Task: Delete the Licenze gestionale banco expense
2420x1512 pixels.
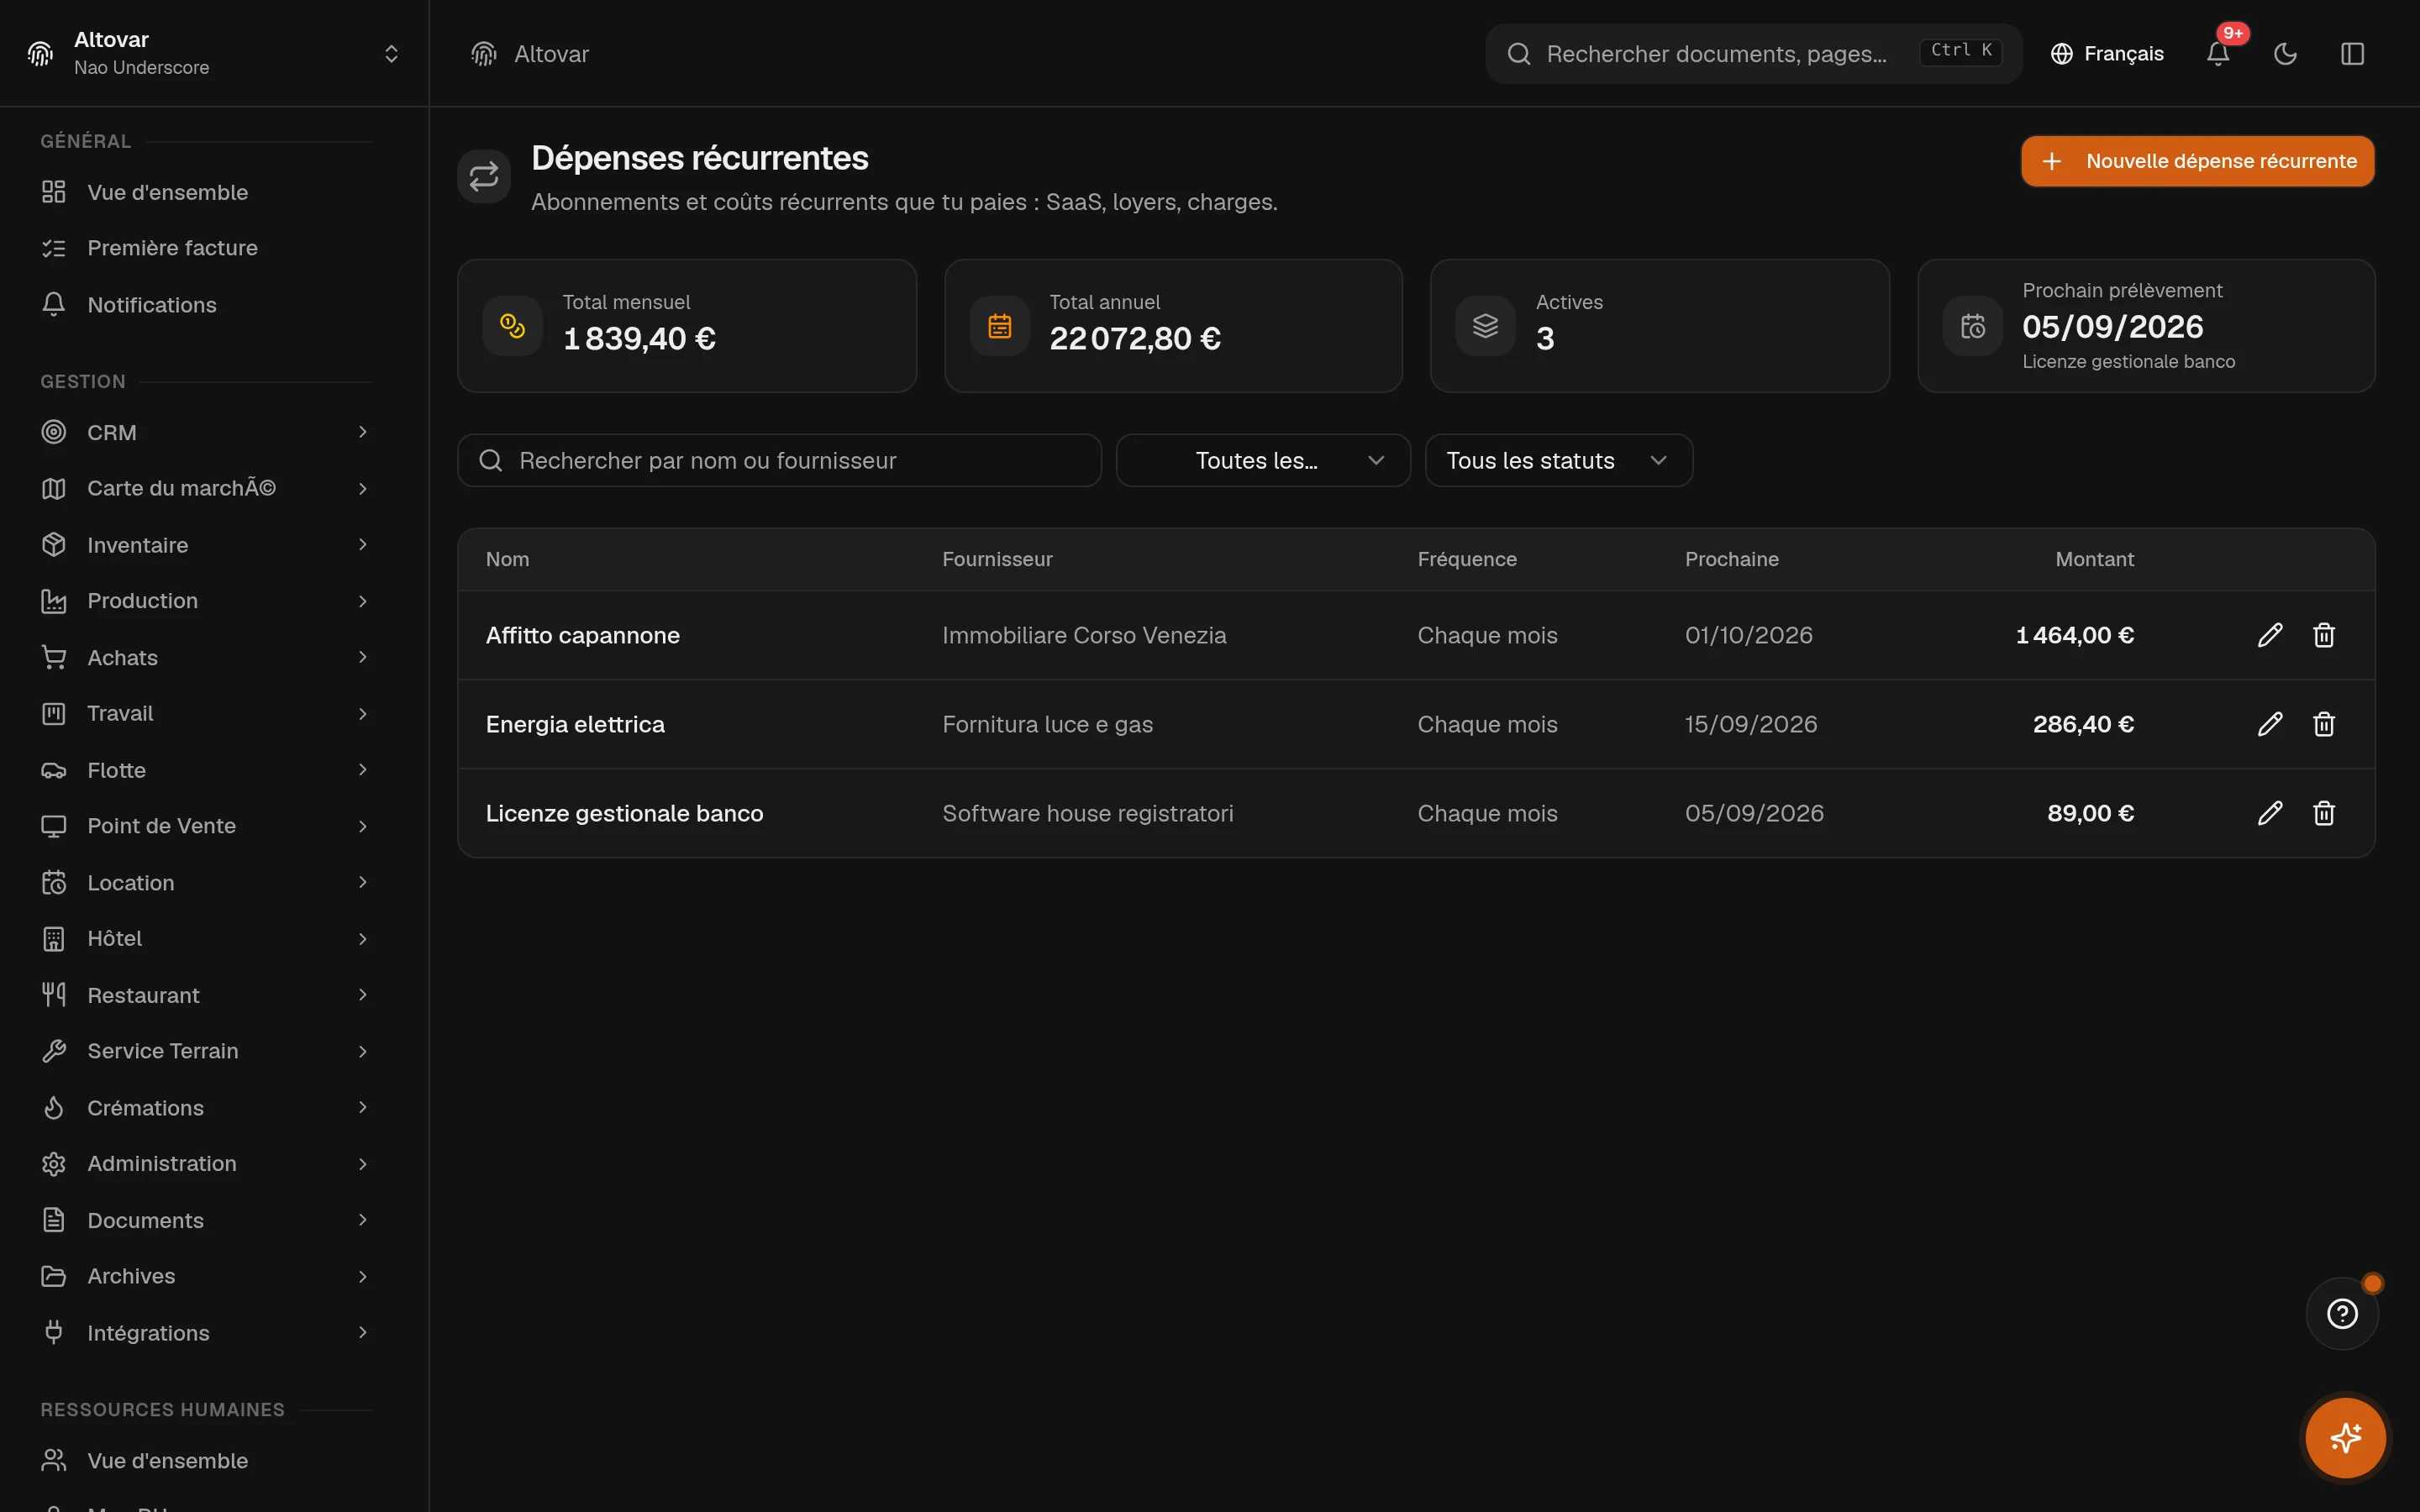Action: coord(2324,813)
